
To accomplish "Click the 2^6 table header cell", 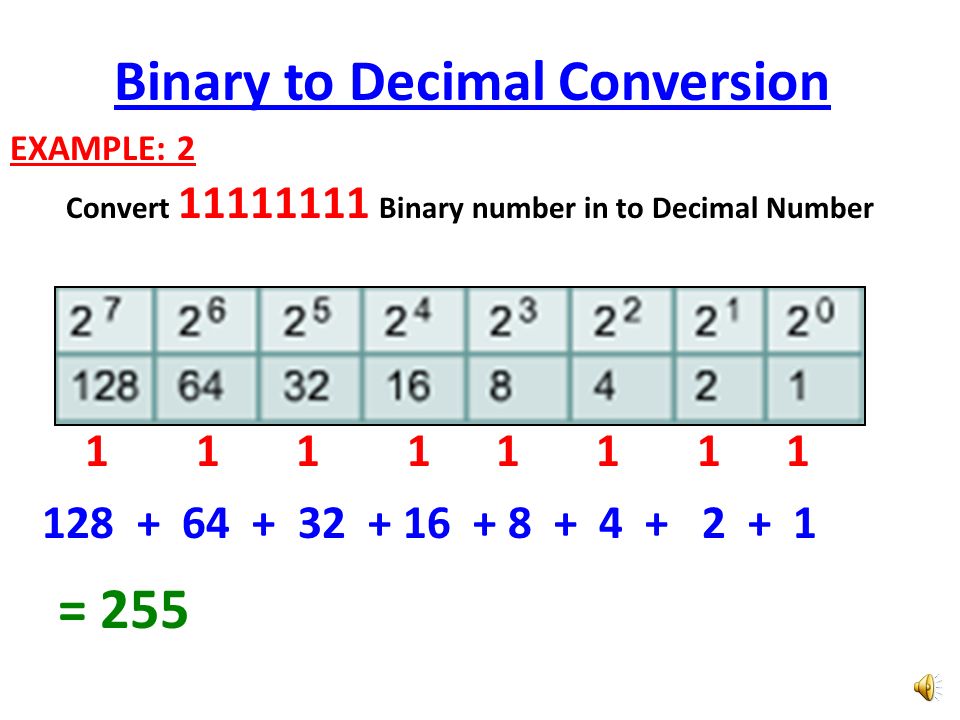I will click(207, 320).
